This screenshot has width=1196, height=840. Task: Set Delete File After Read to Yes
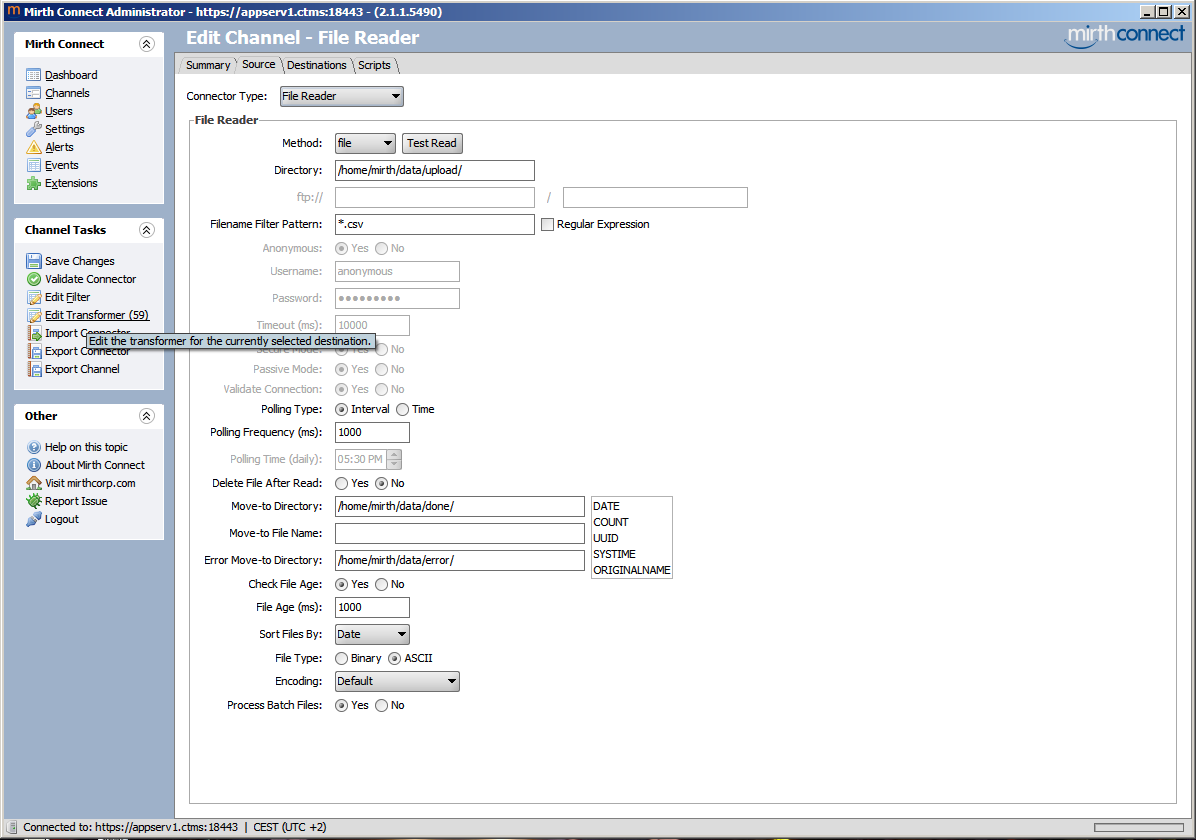tap(341, 484)
